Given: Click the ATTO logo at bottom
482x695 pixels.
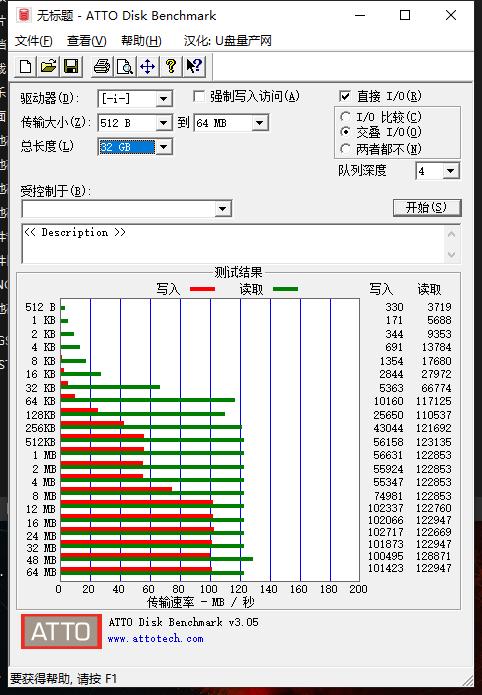Looking at the screenshot, I should pos(61,631).
